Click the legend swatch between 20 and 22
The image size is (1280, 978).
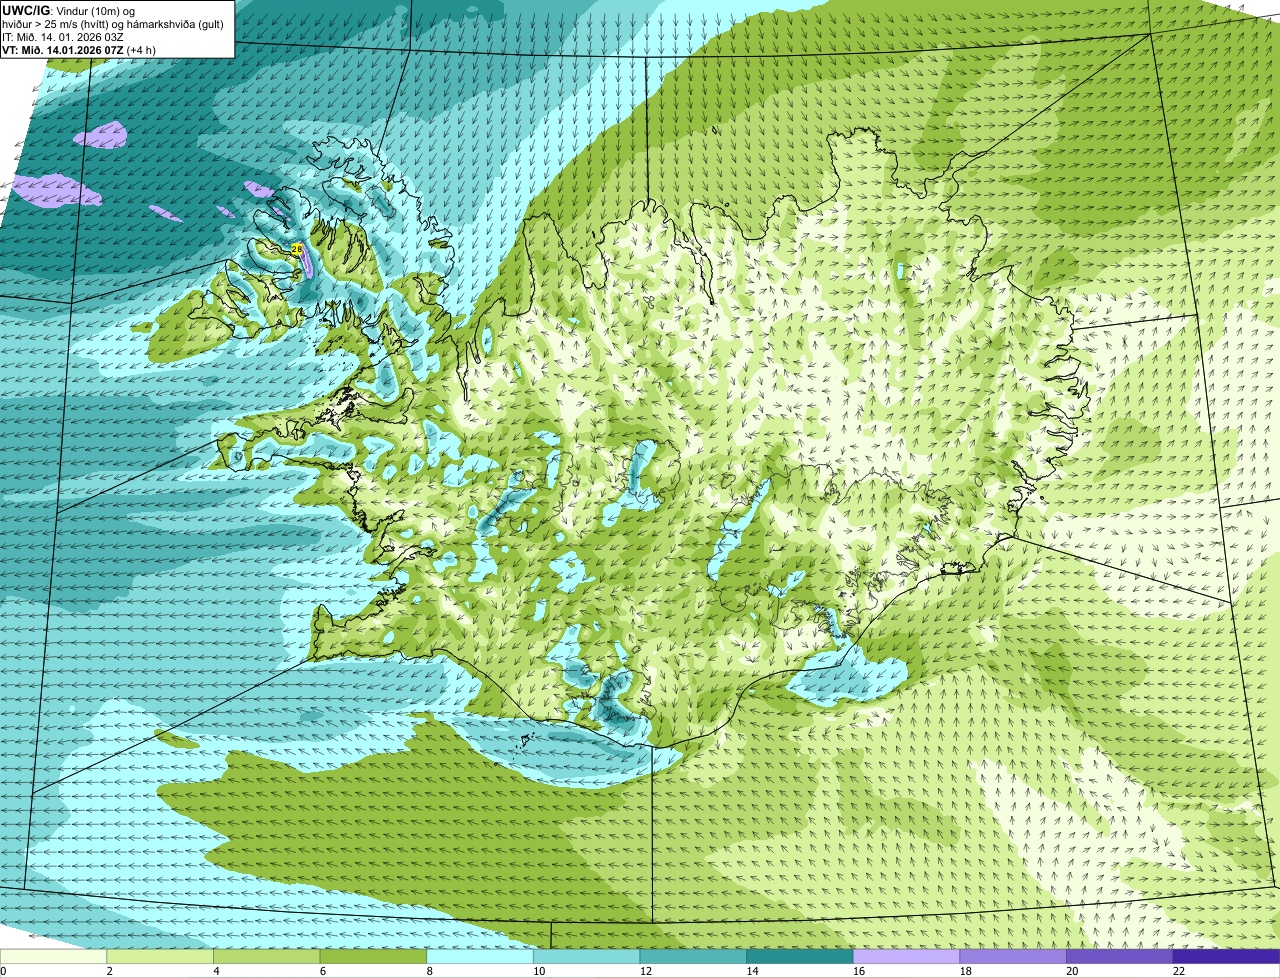(1120, 956)
